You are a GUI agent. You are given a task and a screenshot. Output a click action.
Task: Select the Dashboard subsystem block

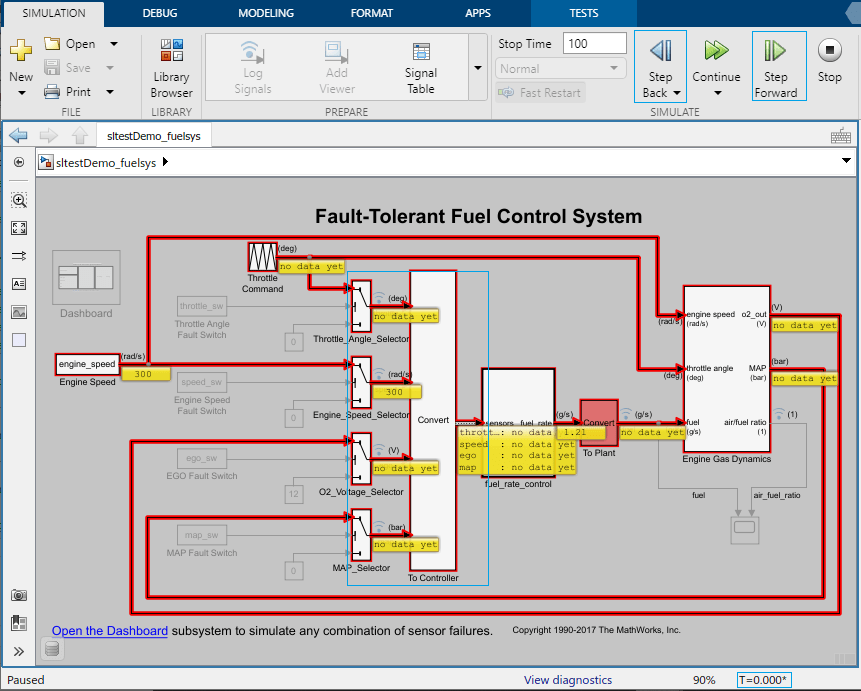(x=86, y=277)
